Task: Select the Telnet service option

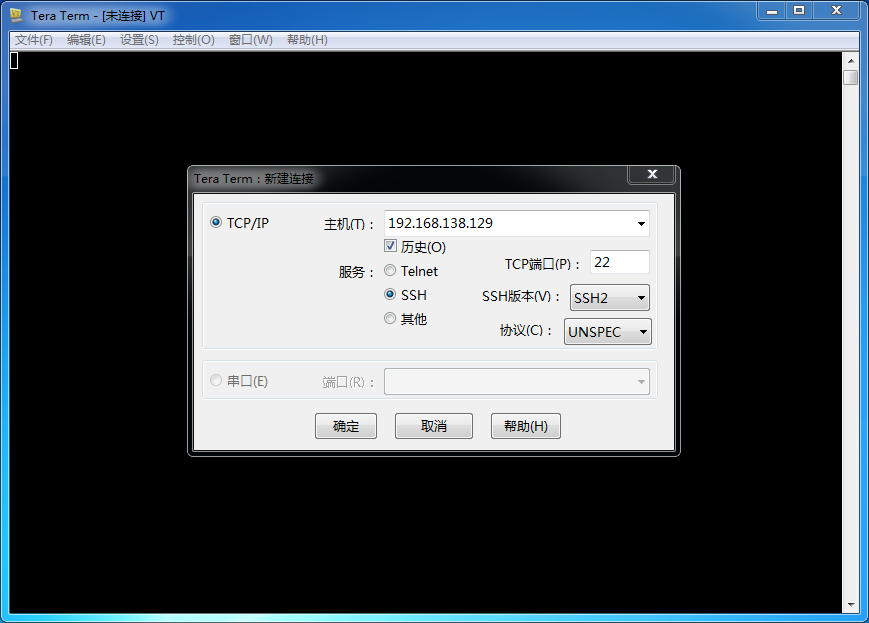Action: click(390, 270)
